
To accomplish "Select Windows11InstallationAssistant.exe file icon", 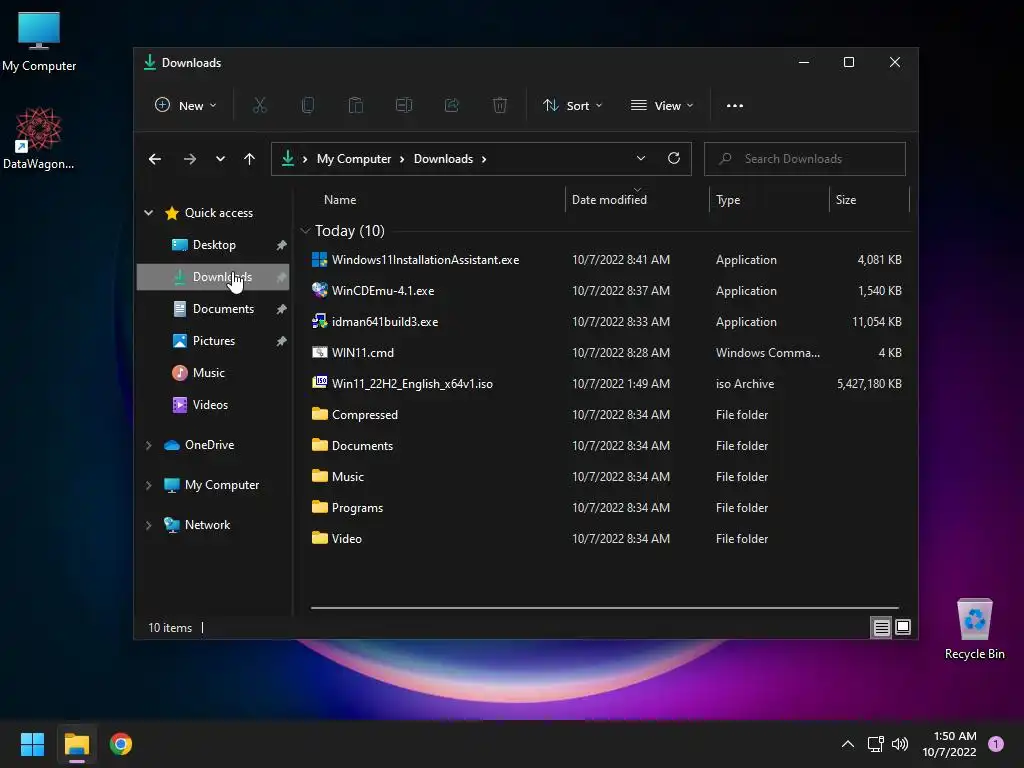I will [x=319, y=259].
